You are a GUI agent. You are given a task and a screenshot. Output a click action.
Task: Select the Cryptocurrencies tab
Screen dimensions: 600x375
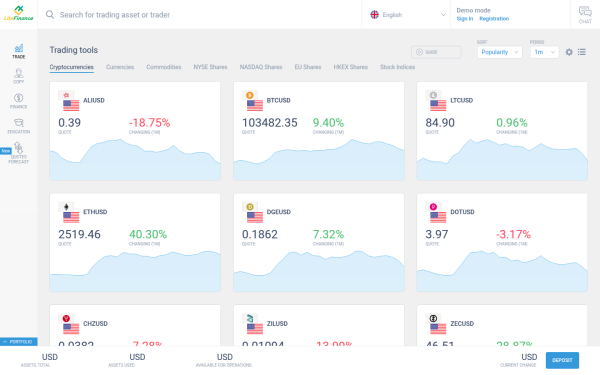[72, 67]
